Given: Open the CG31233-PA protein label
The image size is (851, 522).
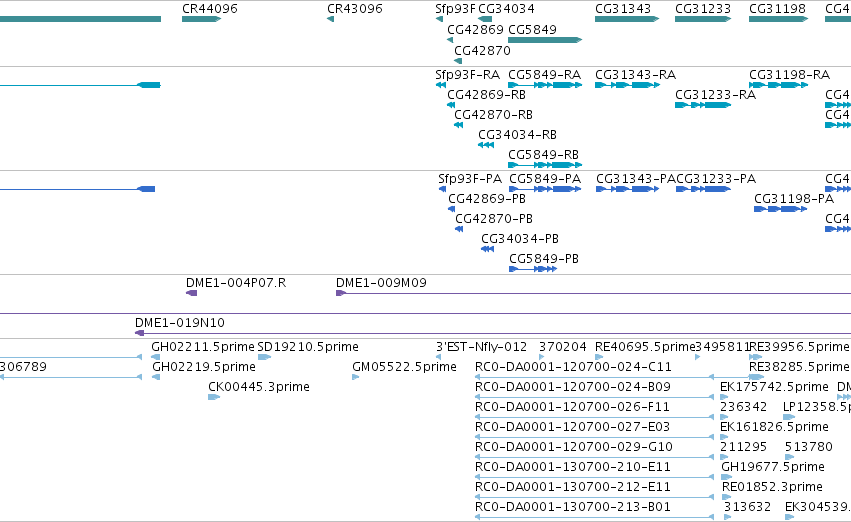Looking at the screenshot, I should [716, 179].
